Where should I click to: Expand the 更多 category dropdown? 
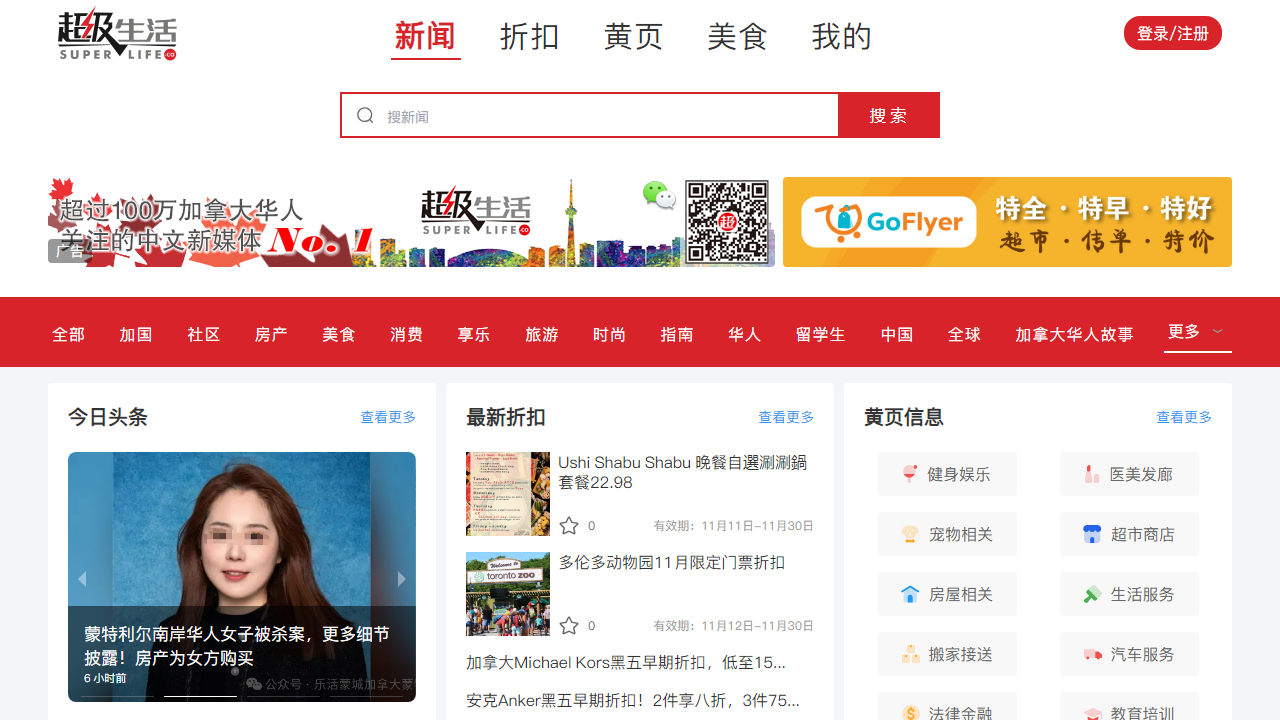click(1197, 331)
